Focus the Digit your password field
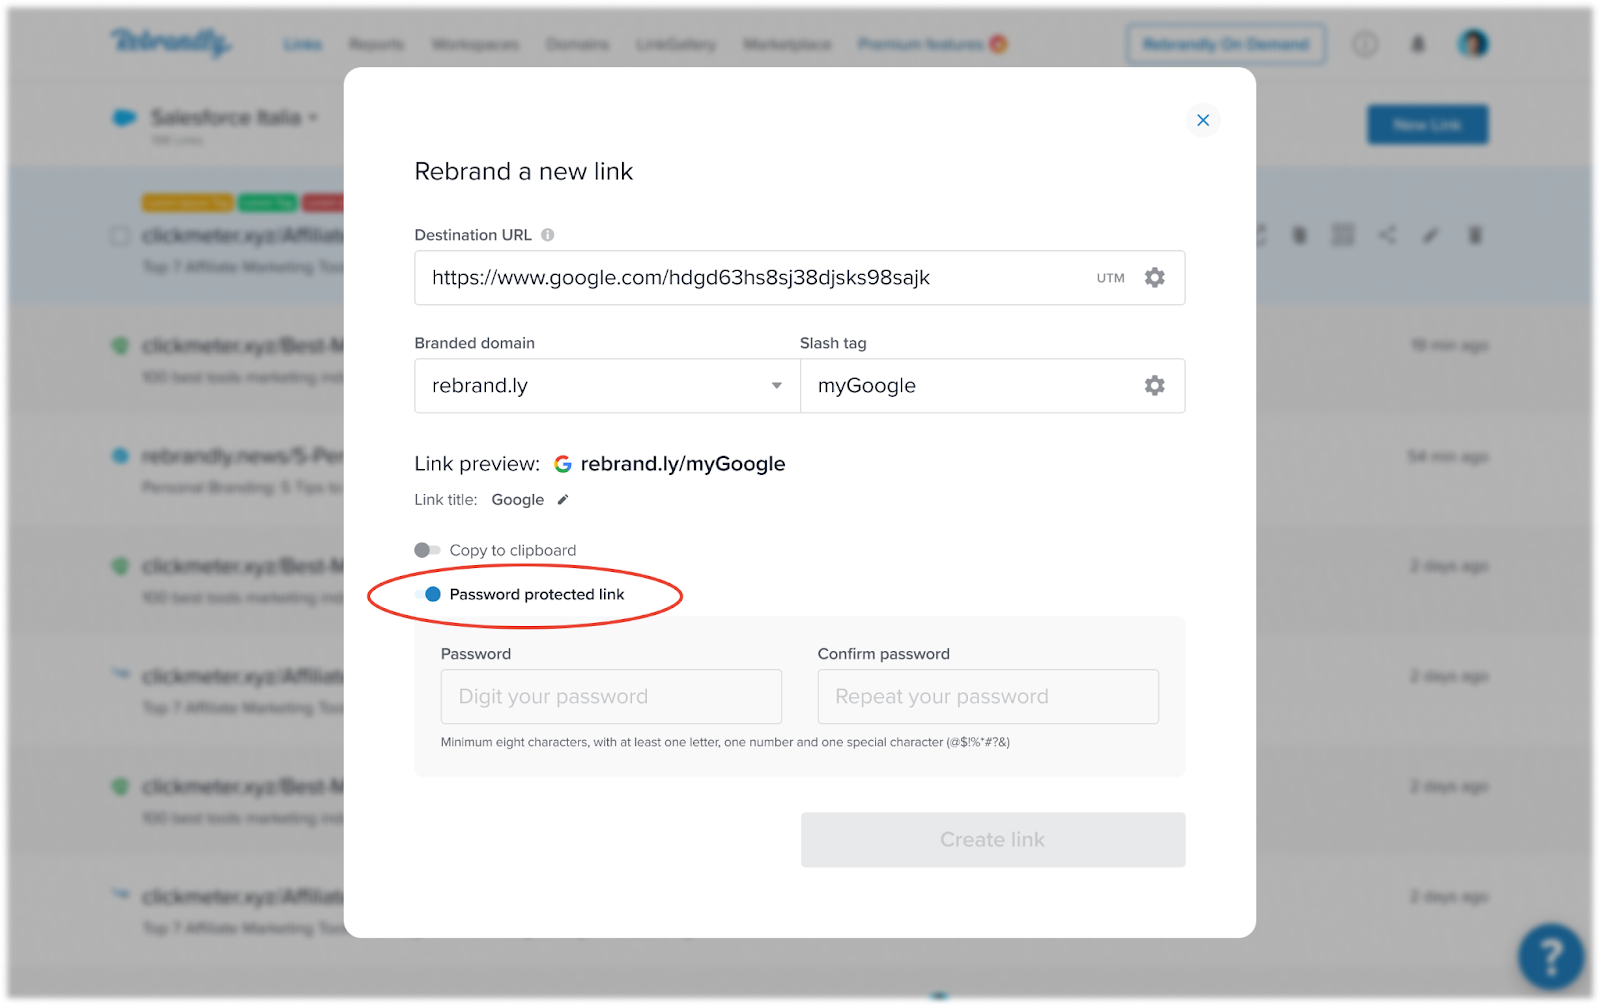 coord(611,697)
